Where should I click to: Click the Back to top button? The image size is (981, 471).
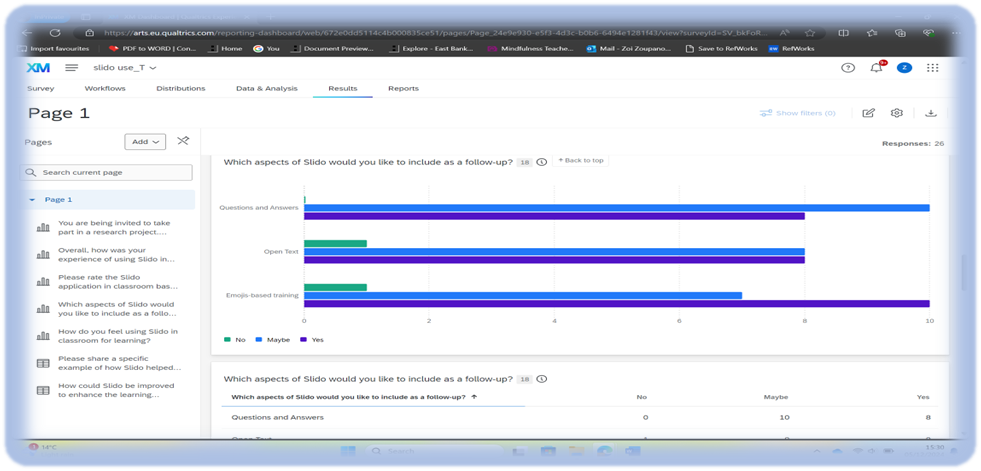581,161
